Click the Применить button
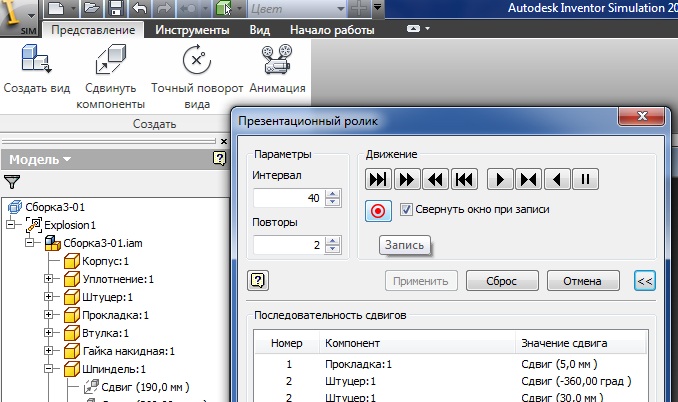The width and height of the screenshot is (678, 402). click(x=421, y=281)
